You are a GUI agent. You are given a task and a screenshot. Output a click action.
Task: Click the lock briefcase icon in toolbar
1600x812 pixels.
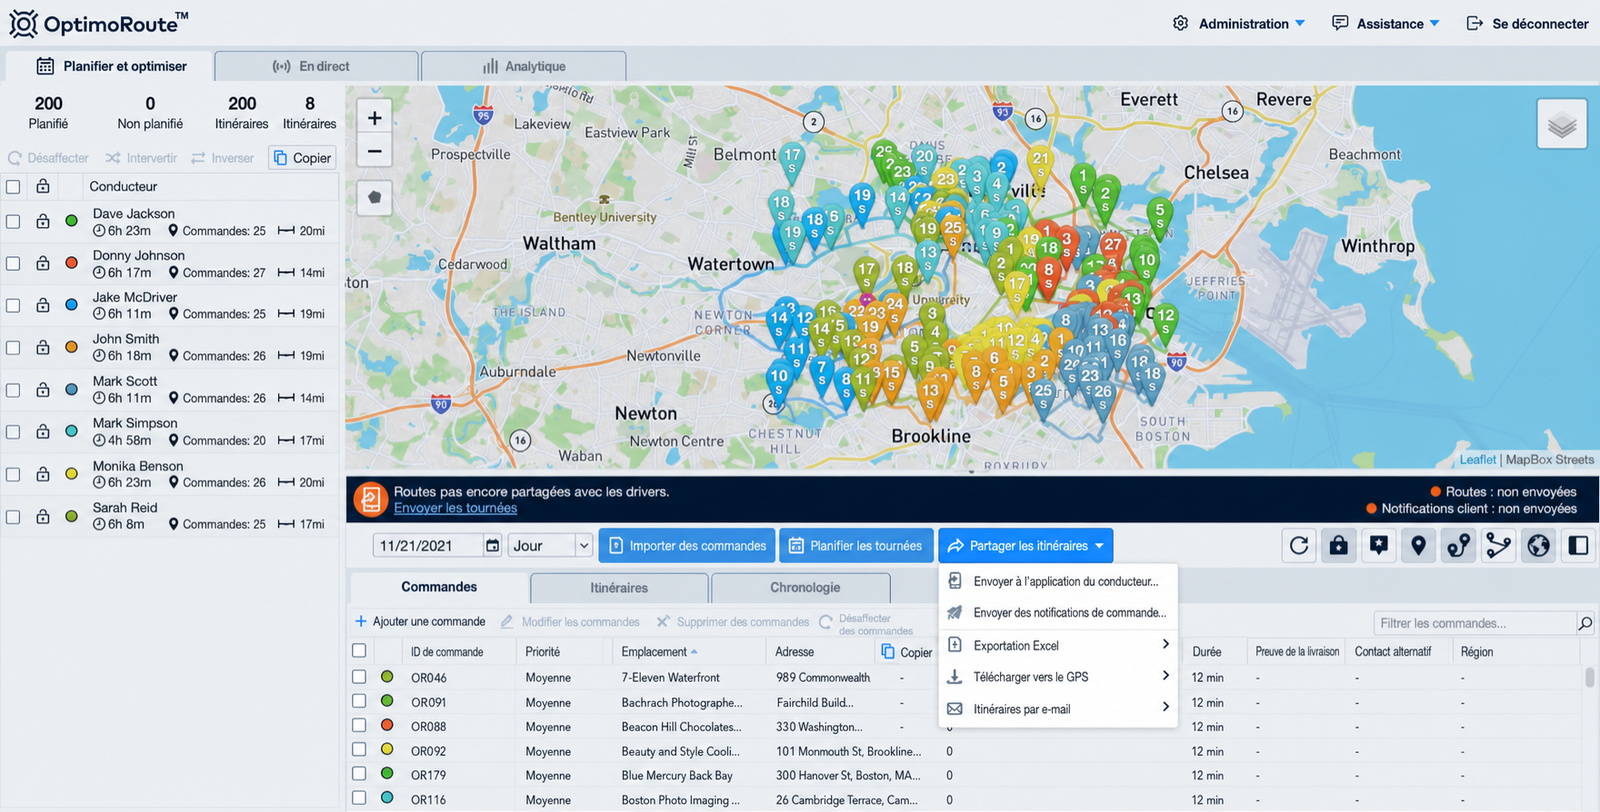coord(1339,546)
